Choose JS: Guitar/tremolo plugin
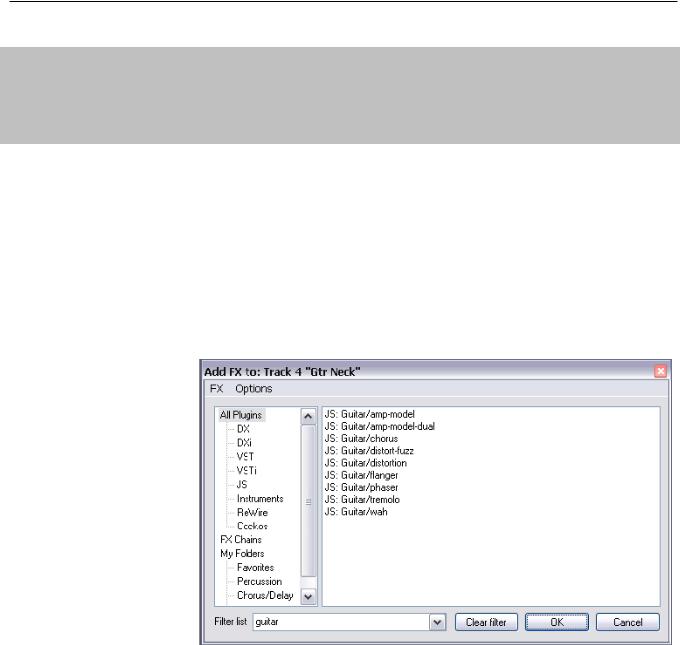680x645 pixels. coord(362,500)
